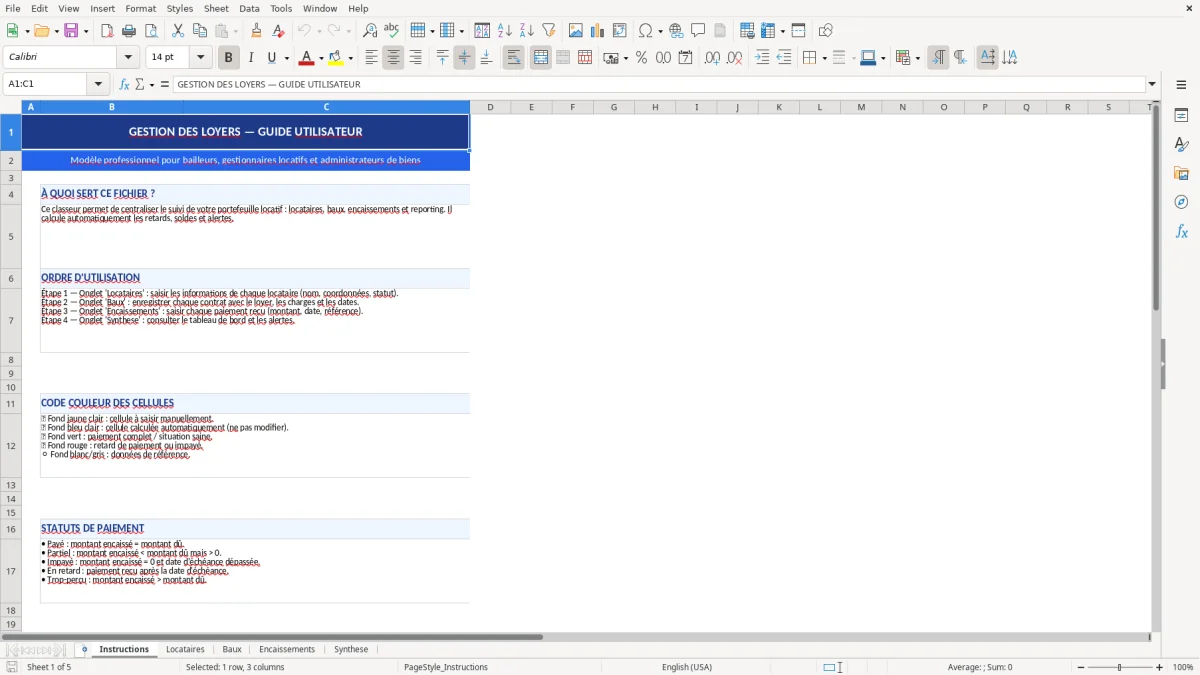Open Headers and Footers icon
The height and width of the screenshot is (675, 1200).
(x=720, y=31)
